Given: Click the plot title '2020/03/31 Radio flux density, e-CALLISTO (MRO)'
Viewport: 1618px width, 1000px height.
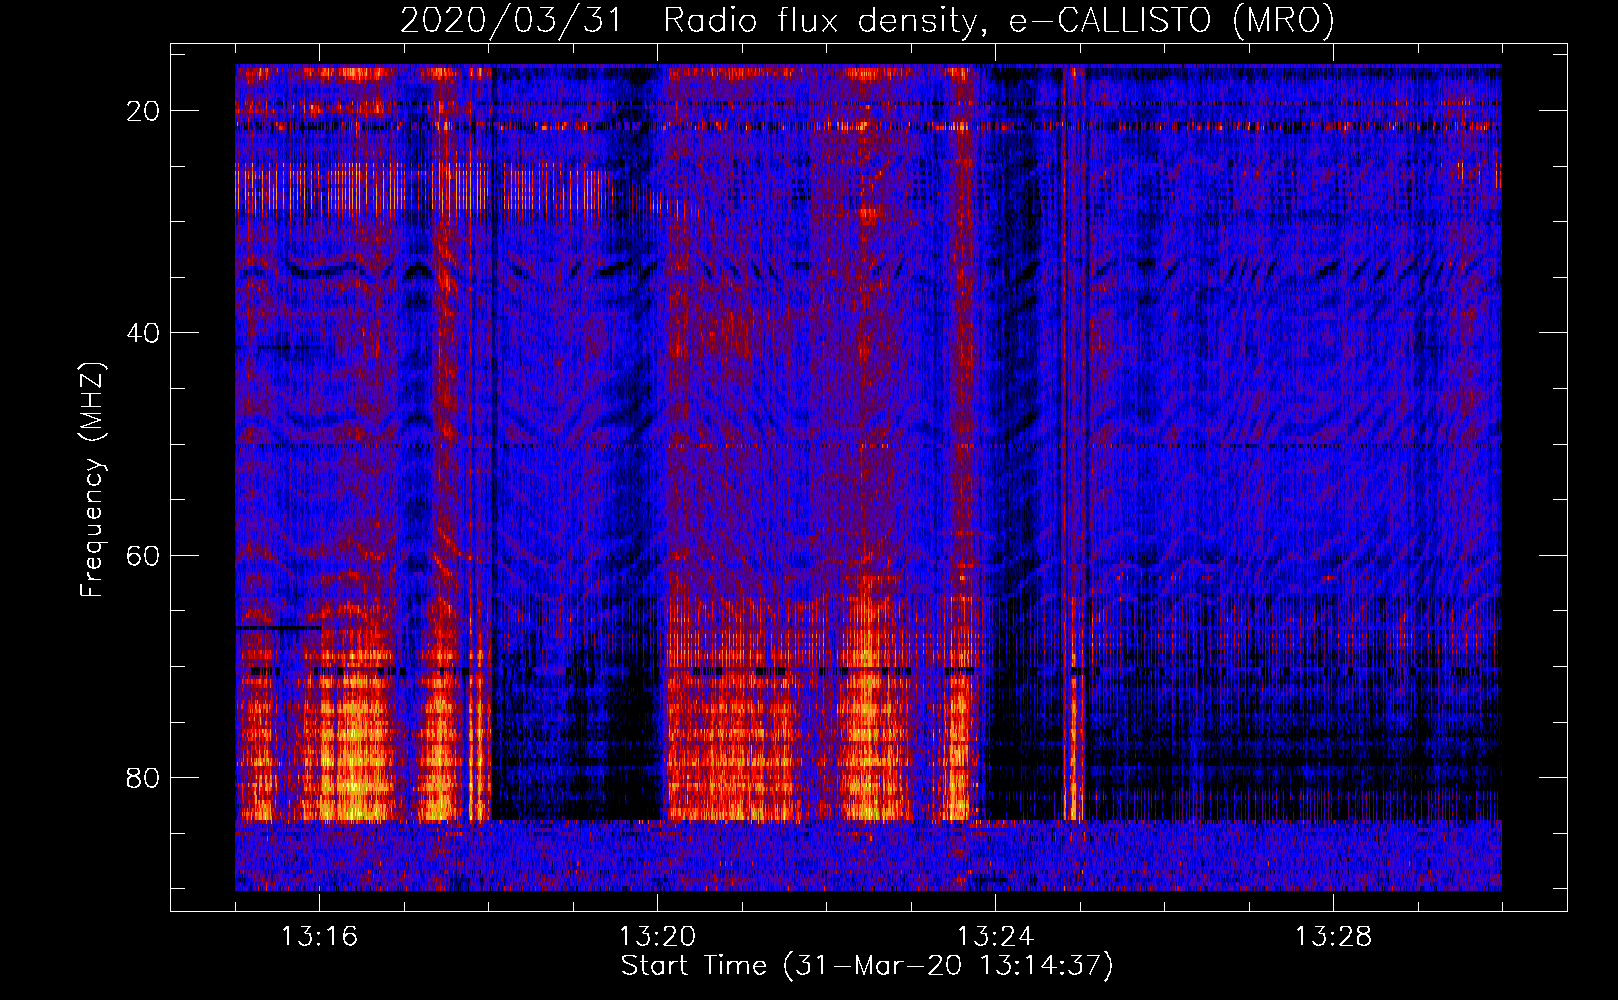Looking at the screenshot, I should pyautogui.click(x=867, y=20).
